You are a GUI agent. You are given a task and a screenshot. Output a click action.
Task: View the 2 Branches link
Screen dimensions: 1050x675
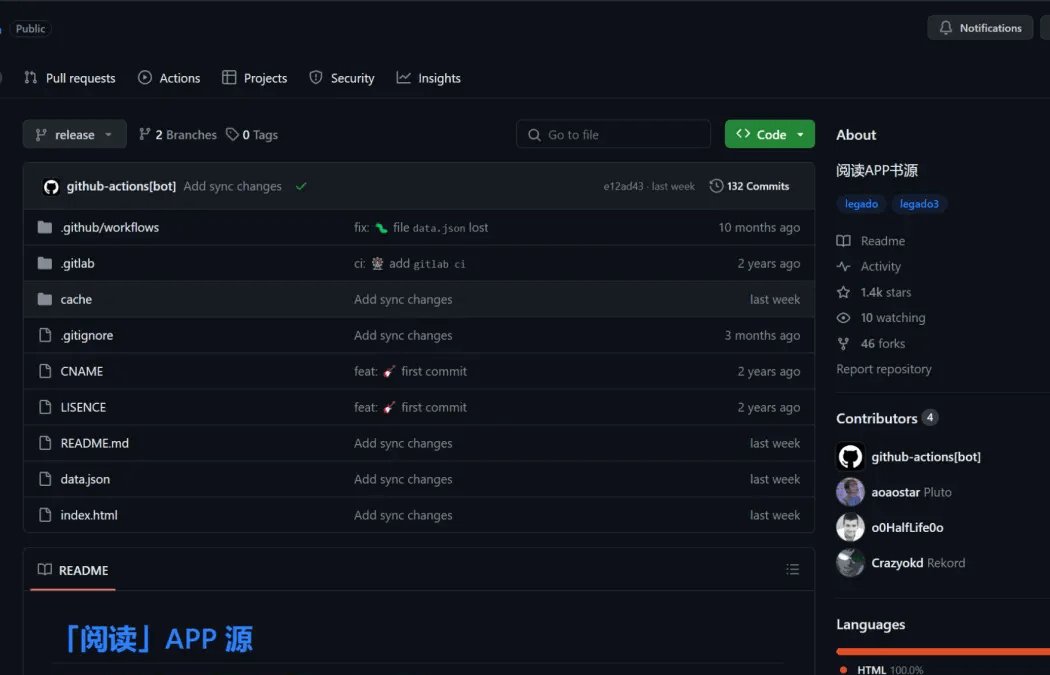point(177,135)
